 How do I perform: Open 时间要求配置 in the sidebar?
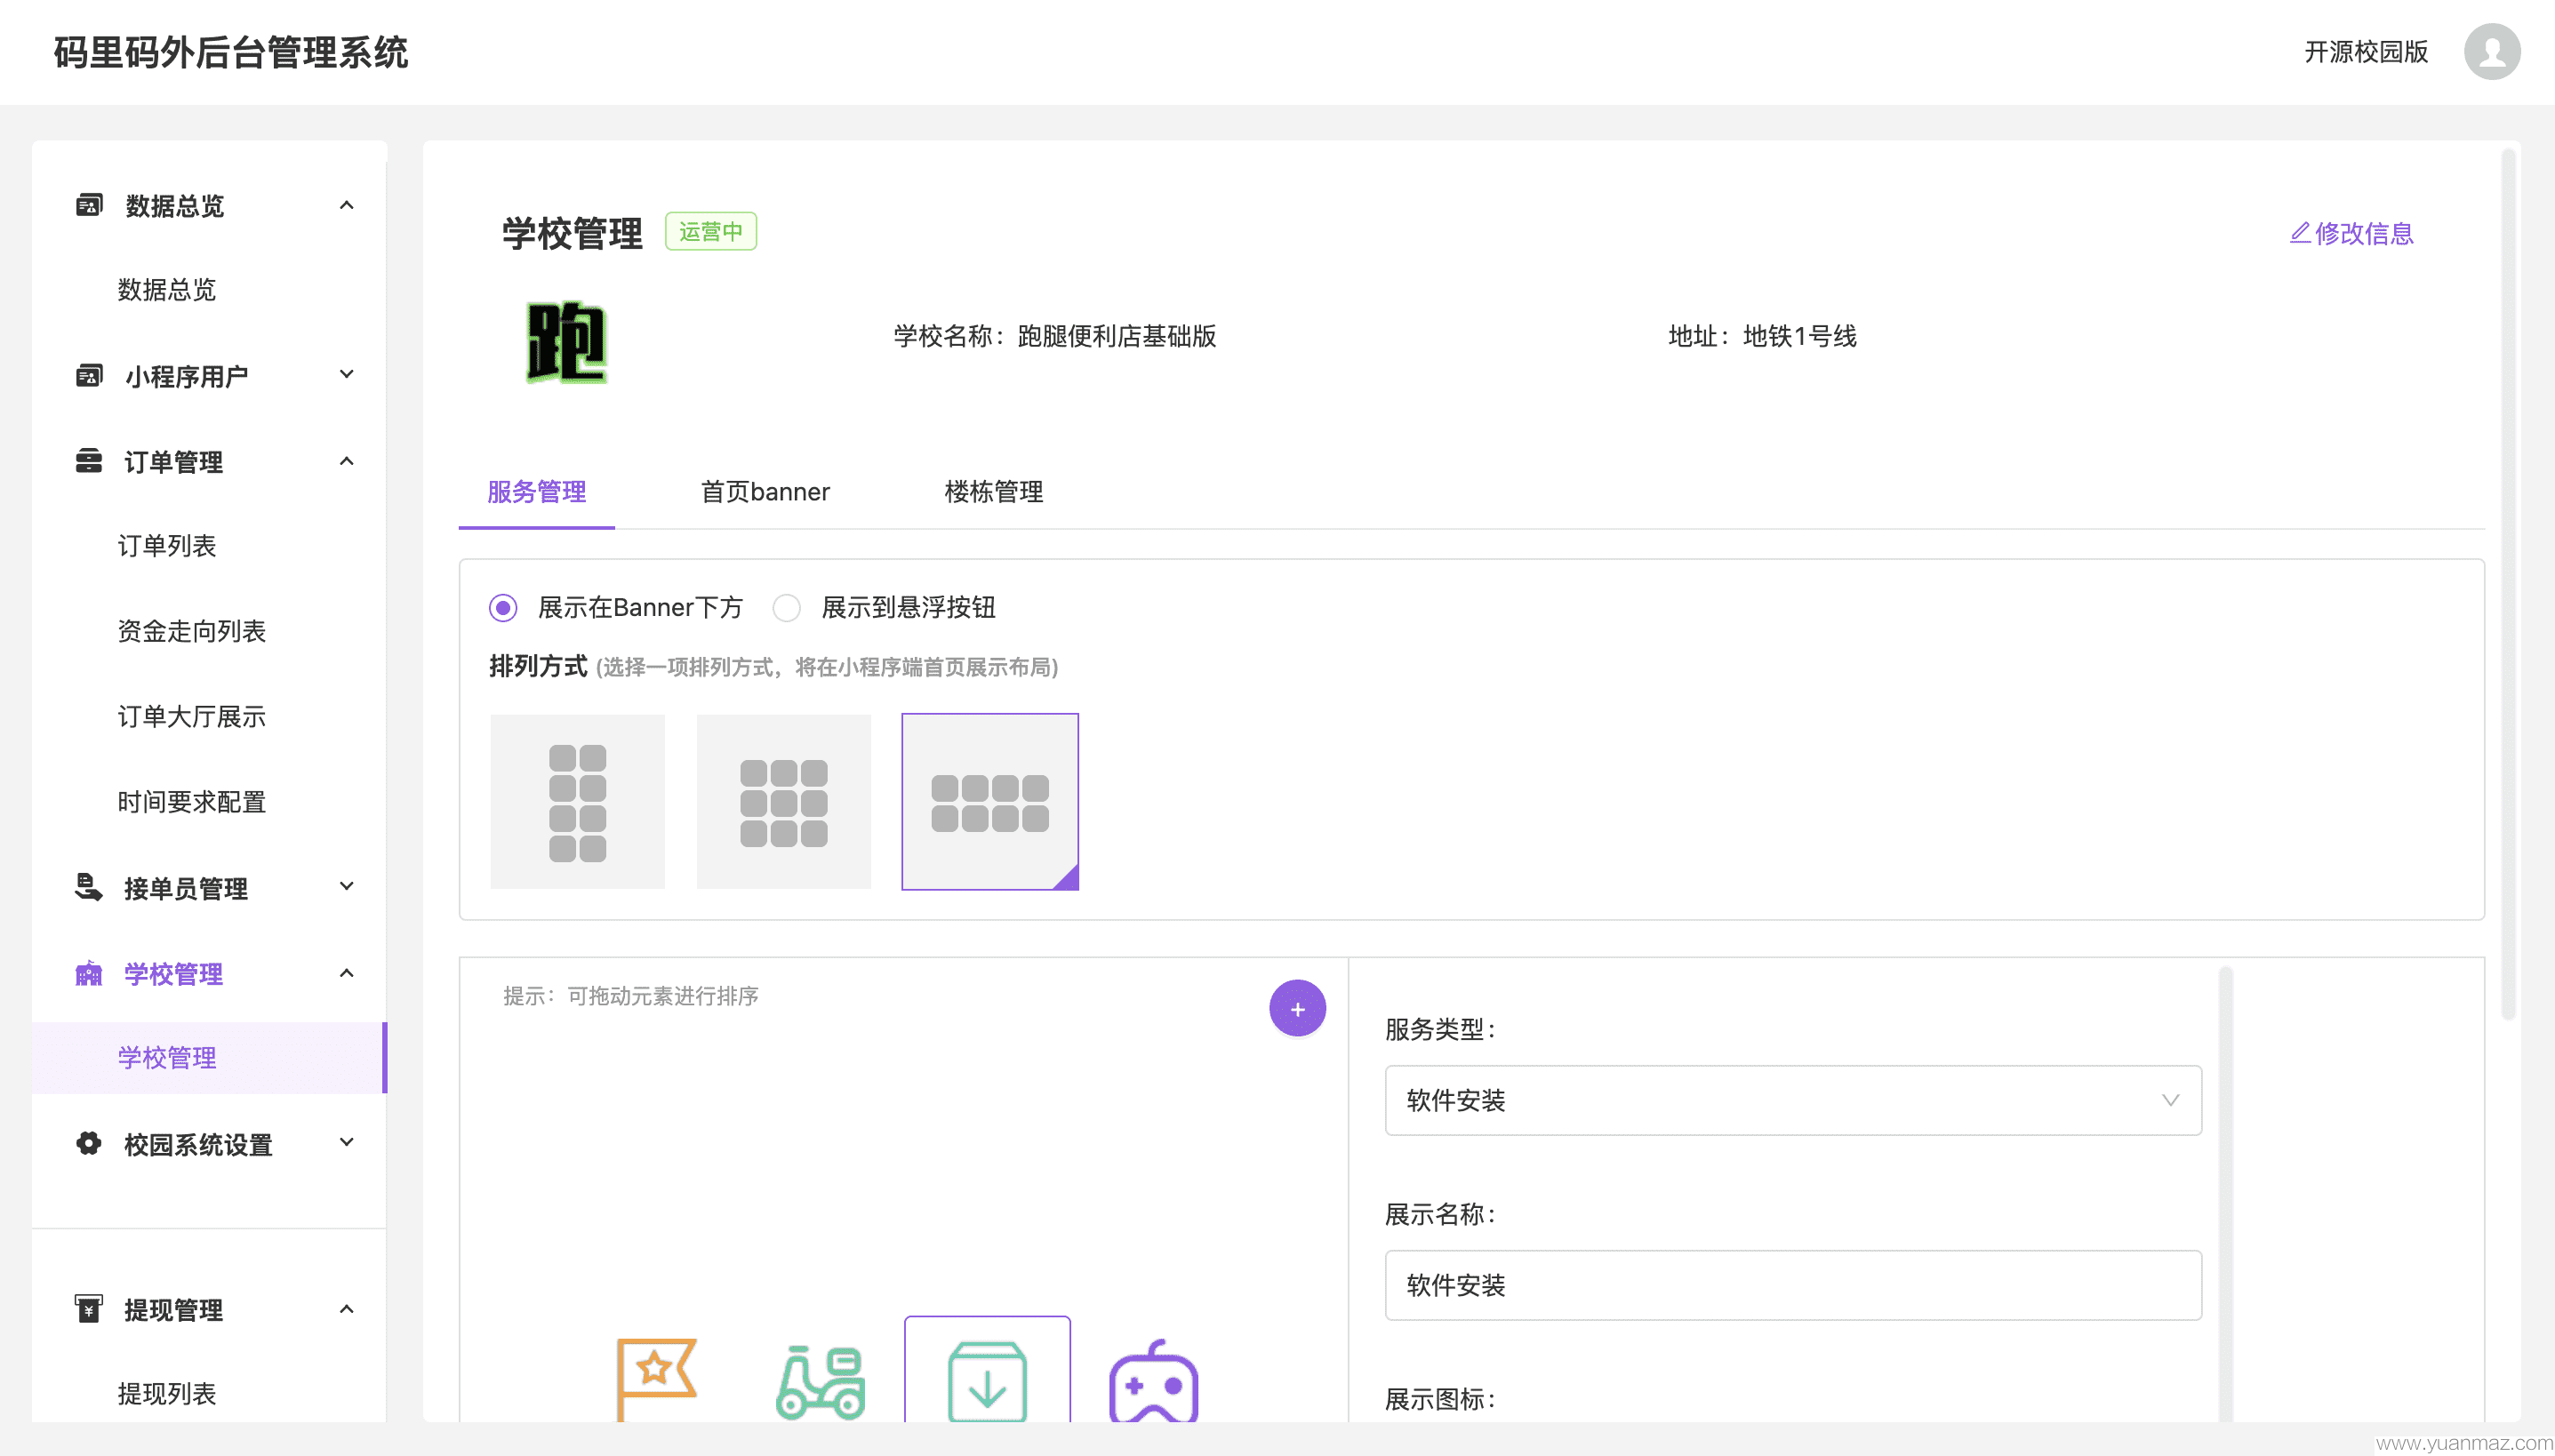[192, 802]
